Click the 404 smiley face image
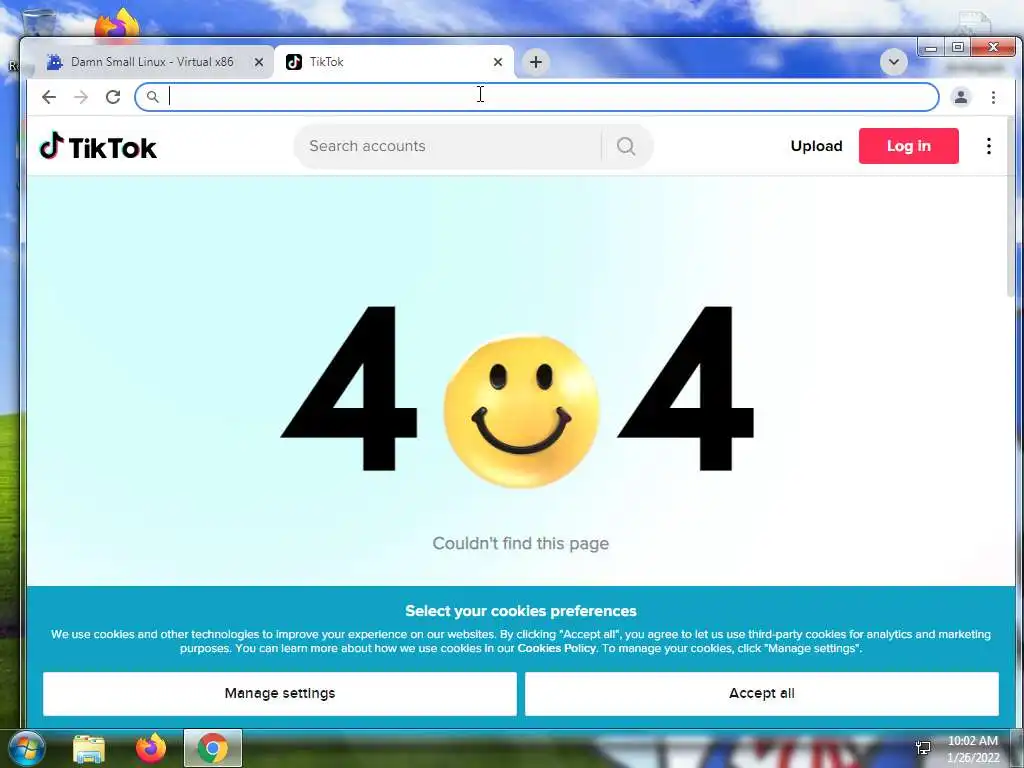The width and height of the screenshot is (1024, 768). (521, 411)
